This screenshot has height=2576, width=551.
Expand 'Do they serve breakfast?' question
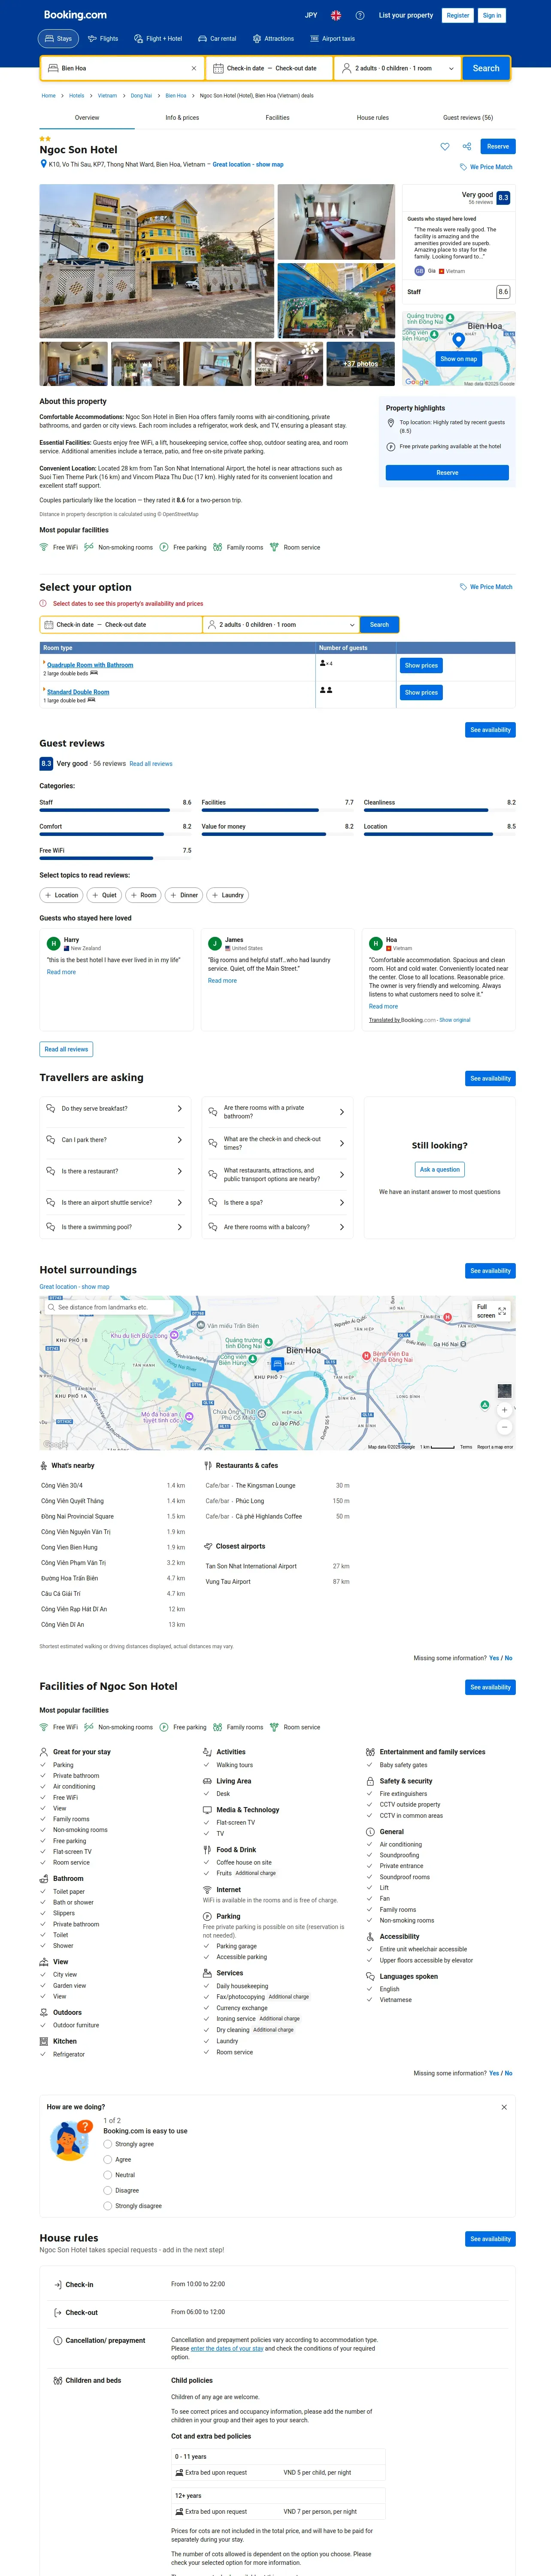click(116, 1109)
